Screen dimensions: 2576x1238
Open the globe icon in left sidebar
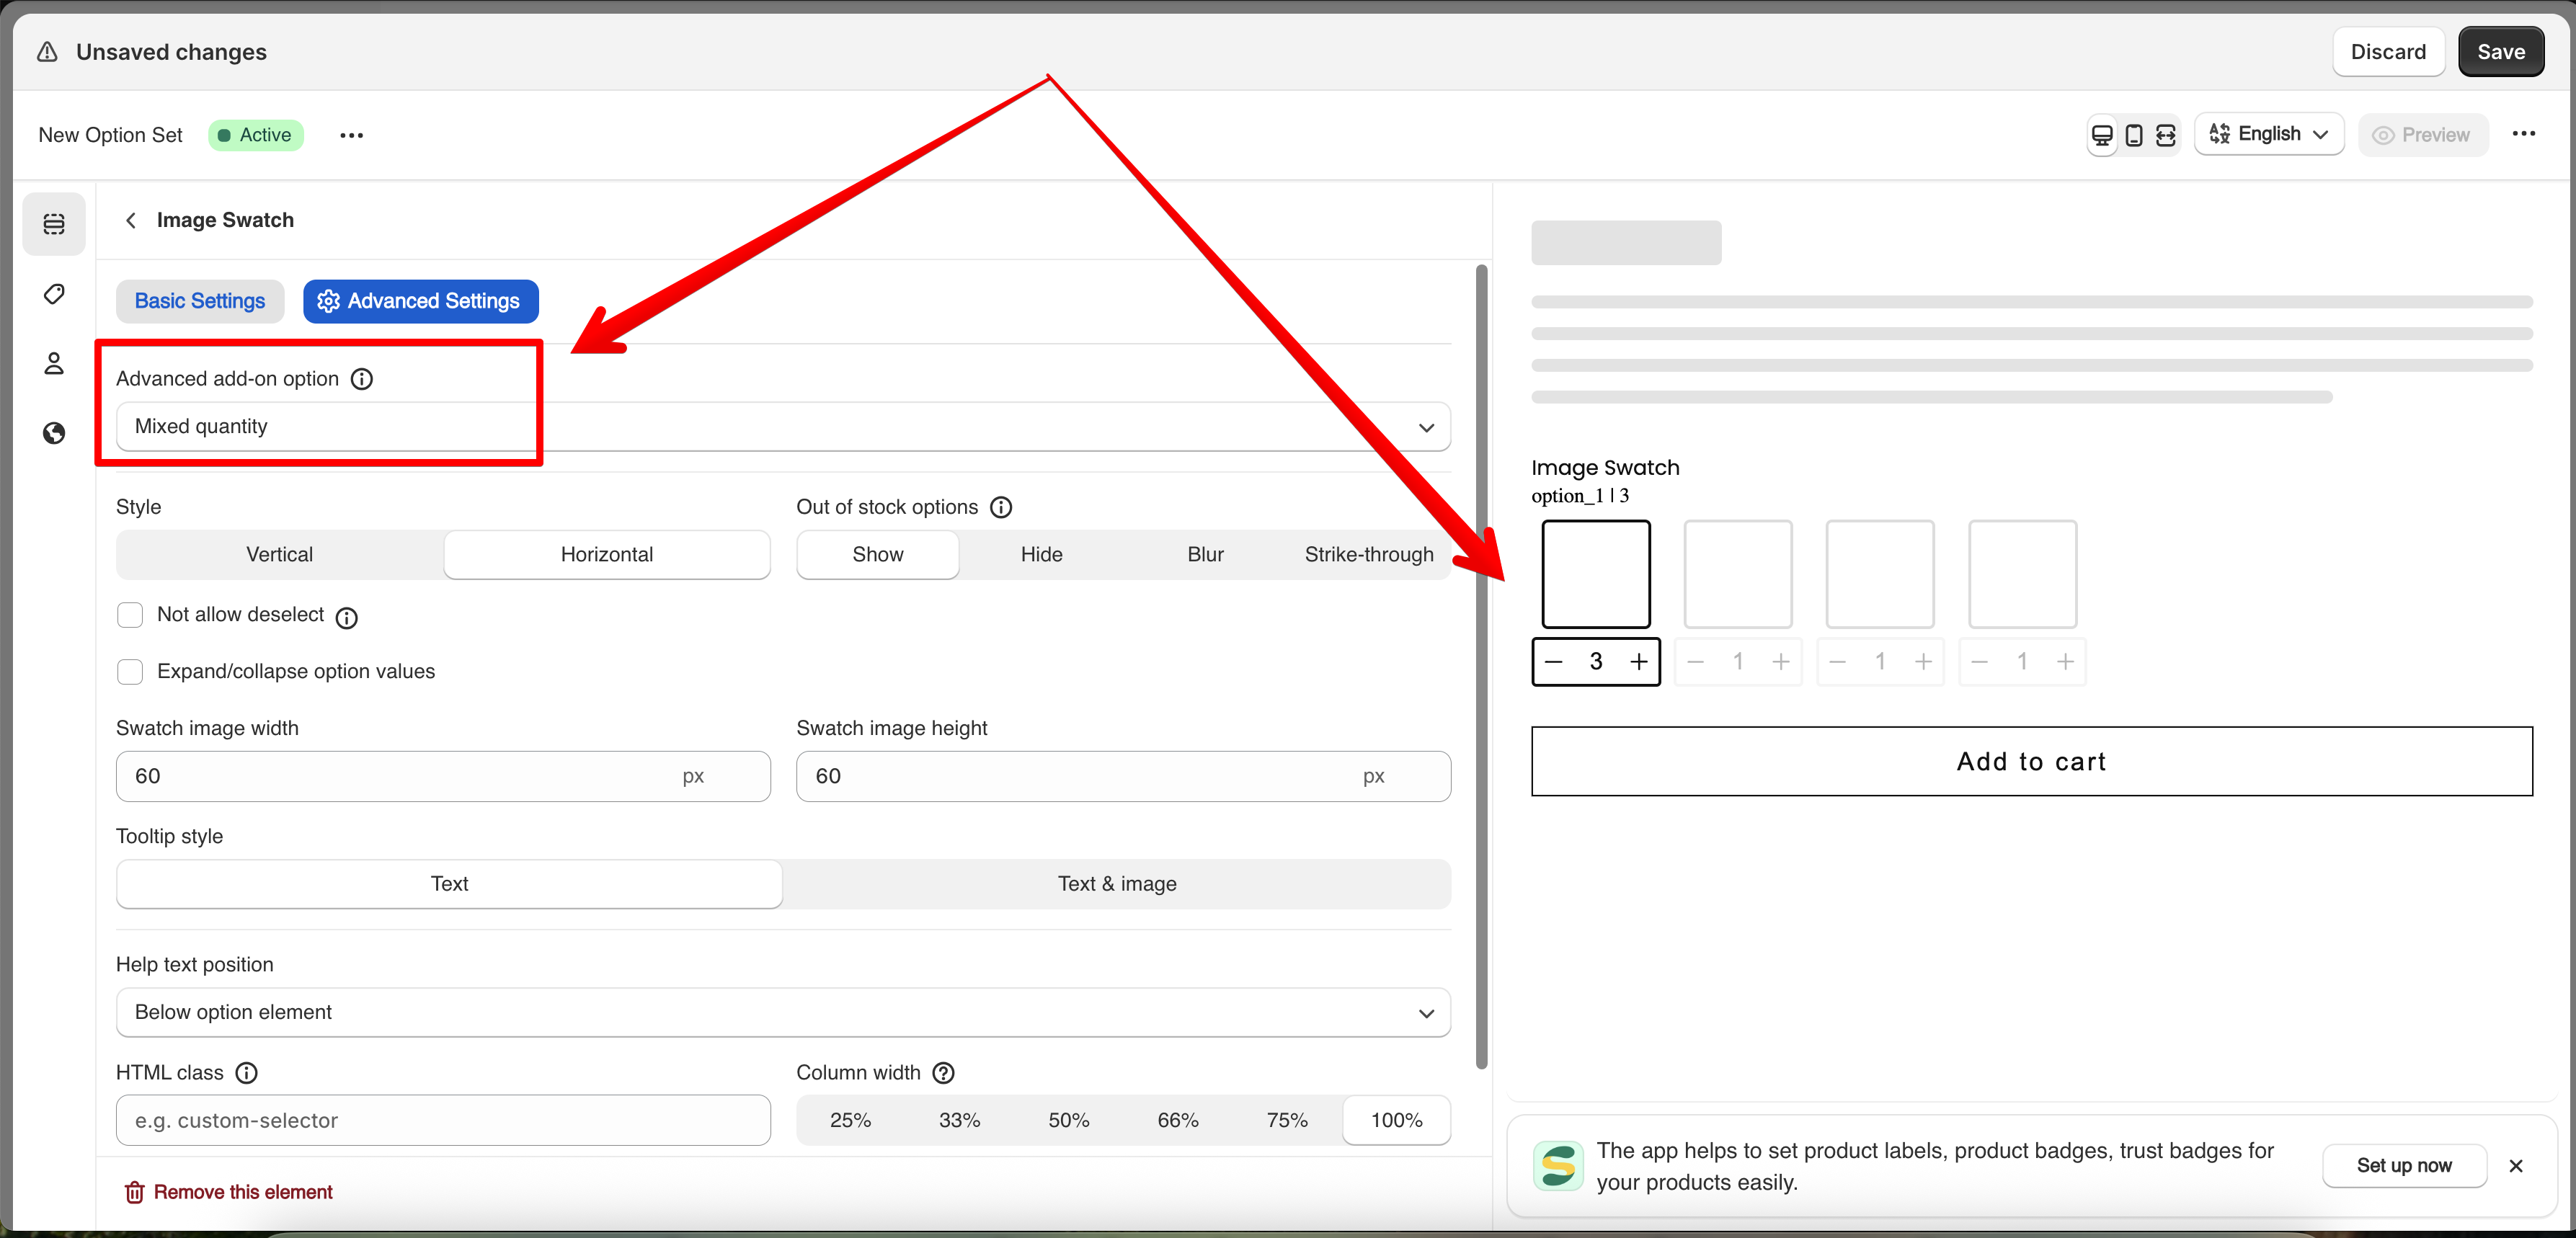coord(54,433)
